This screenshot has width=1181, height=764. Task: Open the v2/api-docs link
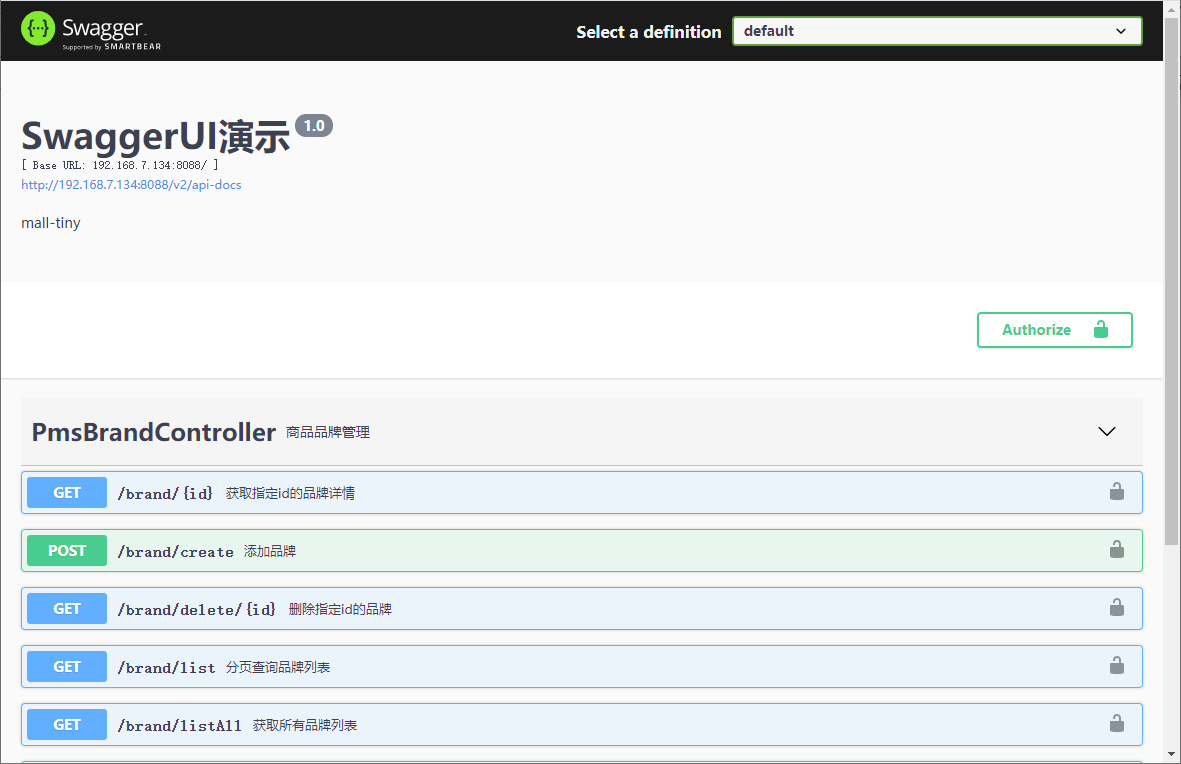click(131, 185)
